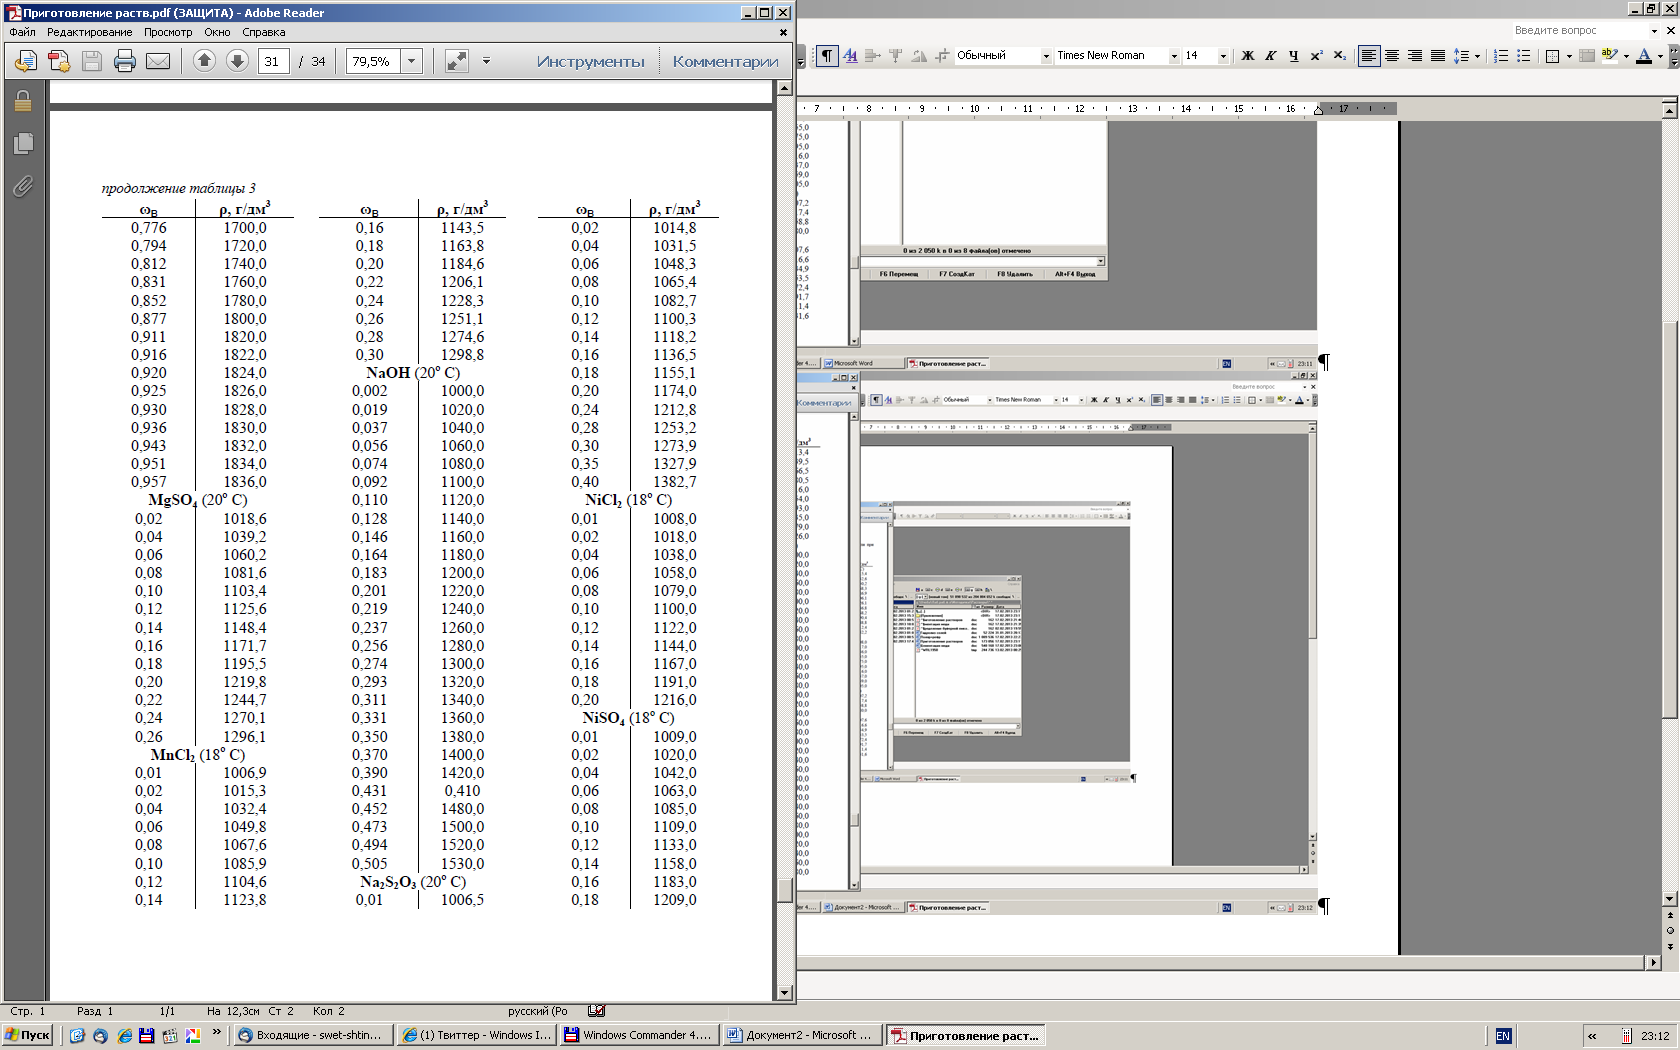1680x1050 pixels.
Task: Open the Редактирование menu
Action: click(89, 32)
